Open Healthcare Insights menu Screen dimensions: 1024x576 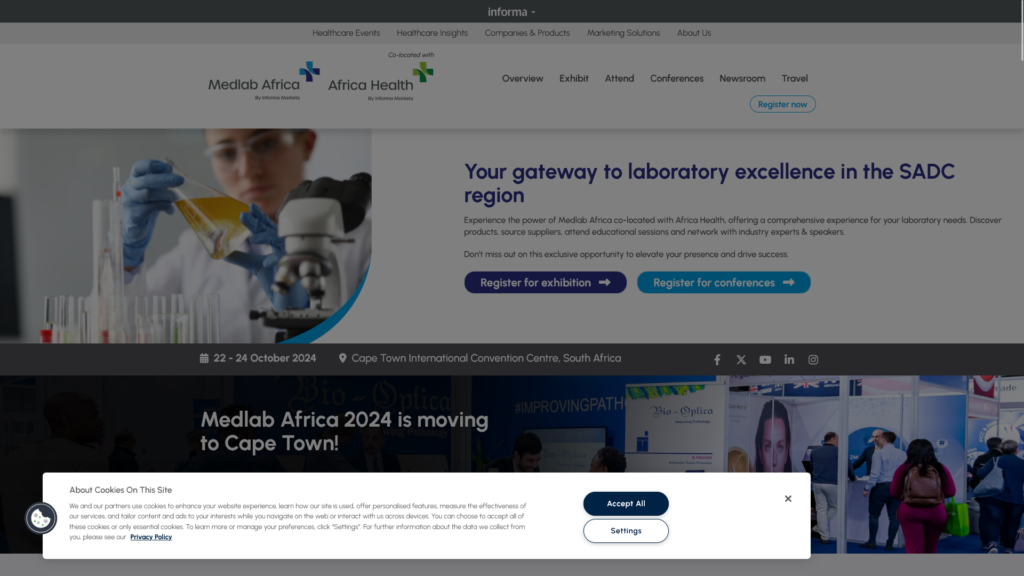[432, 33]
